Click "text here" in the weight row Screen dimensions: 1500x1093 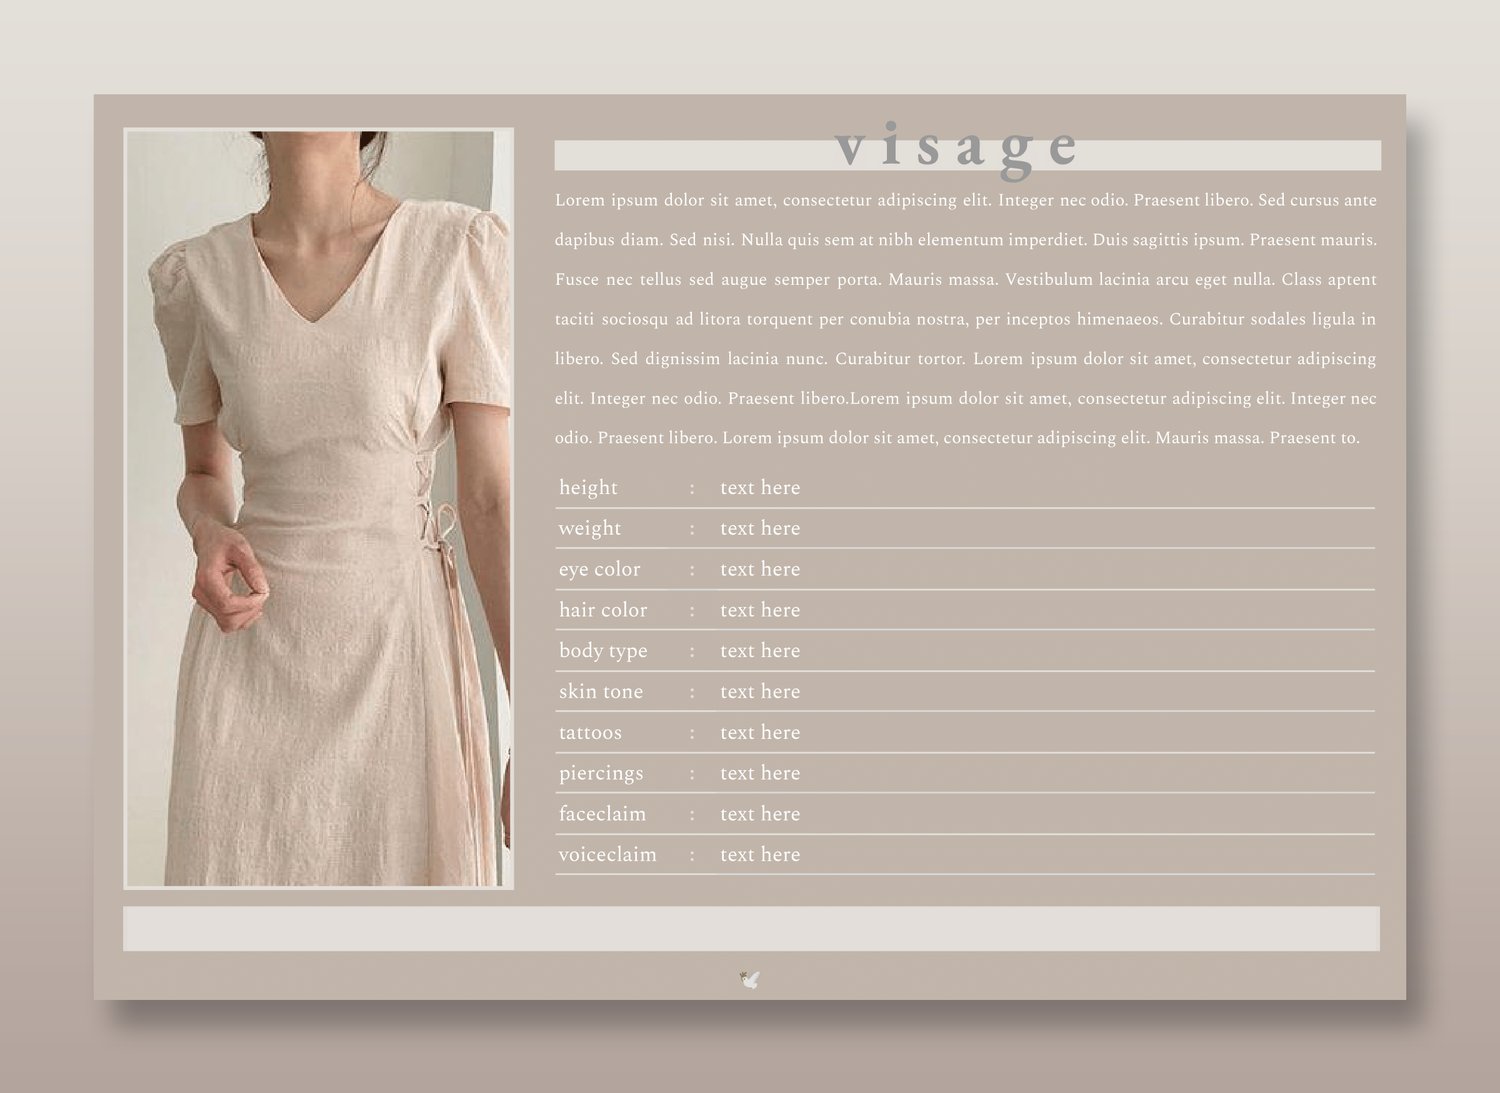(760, 528)
